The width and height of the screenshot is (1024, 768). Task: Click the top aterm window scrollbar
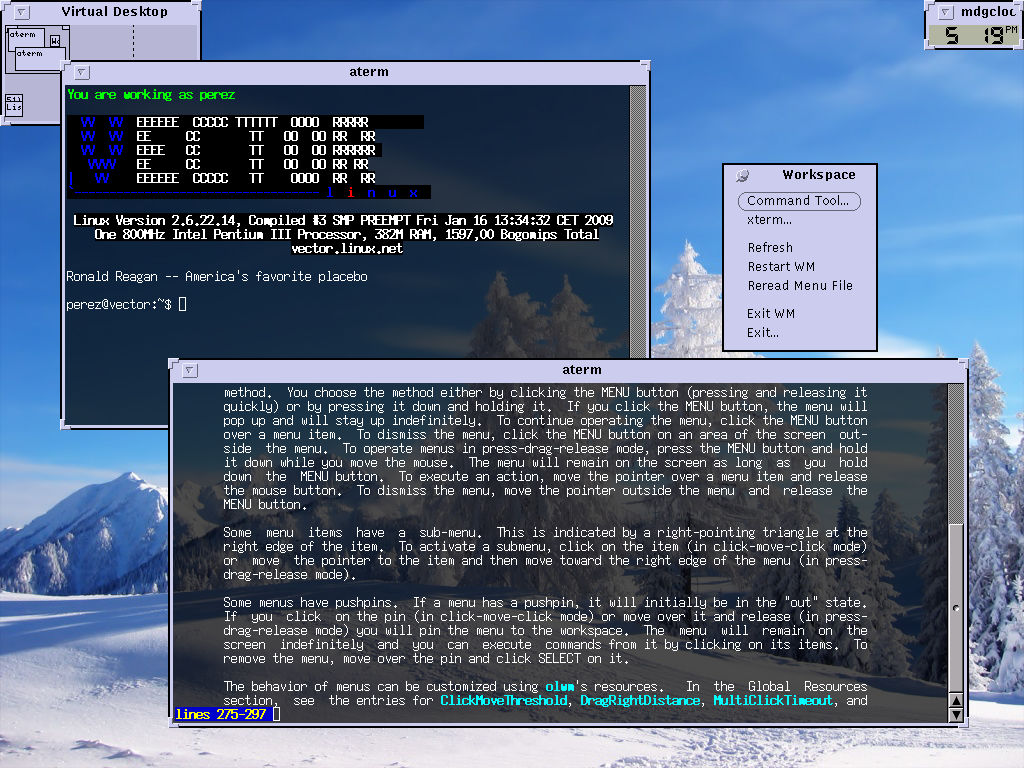click(x=637, y=221)
